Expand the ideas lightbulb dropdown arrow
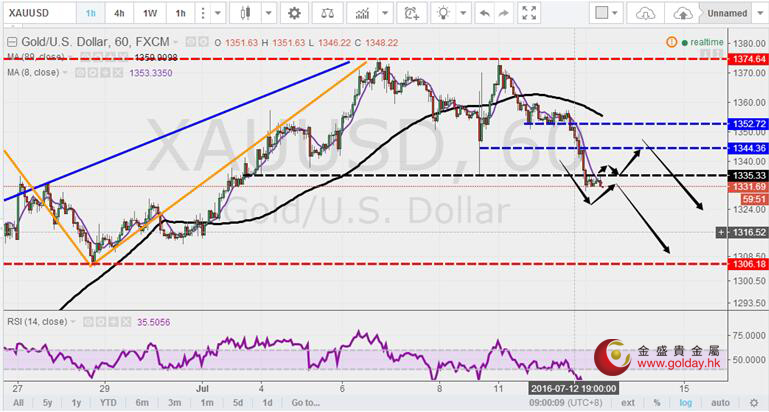Image resolution: width=769 pixels, height=412 pixels. [x=463, y=13]
